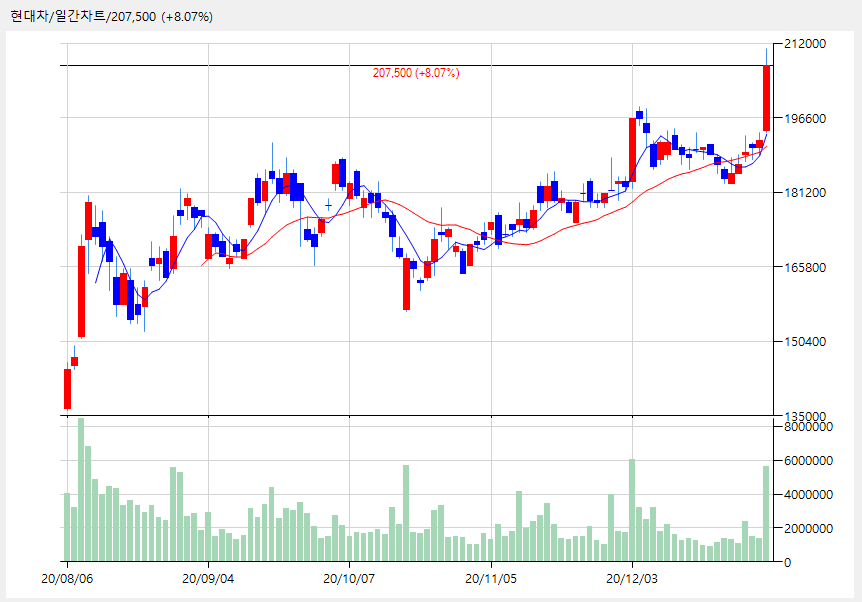Select the last volume bar at far right
Image resolution: width=862 pixels, height=602 pixels.
tap(766, 513)
